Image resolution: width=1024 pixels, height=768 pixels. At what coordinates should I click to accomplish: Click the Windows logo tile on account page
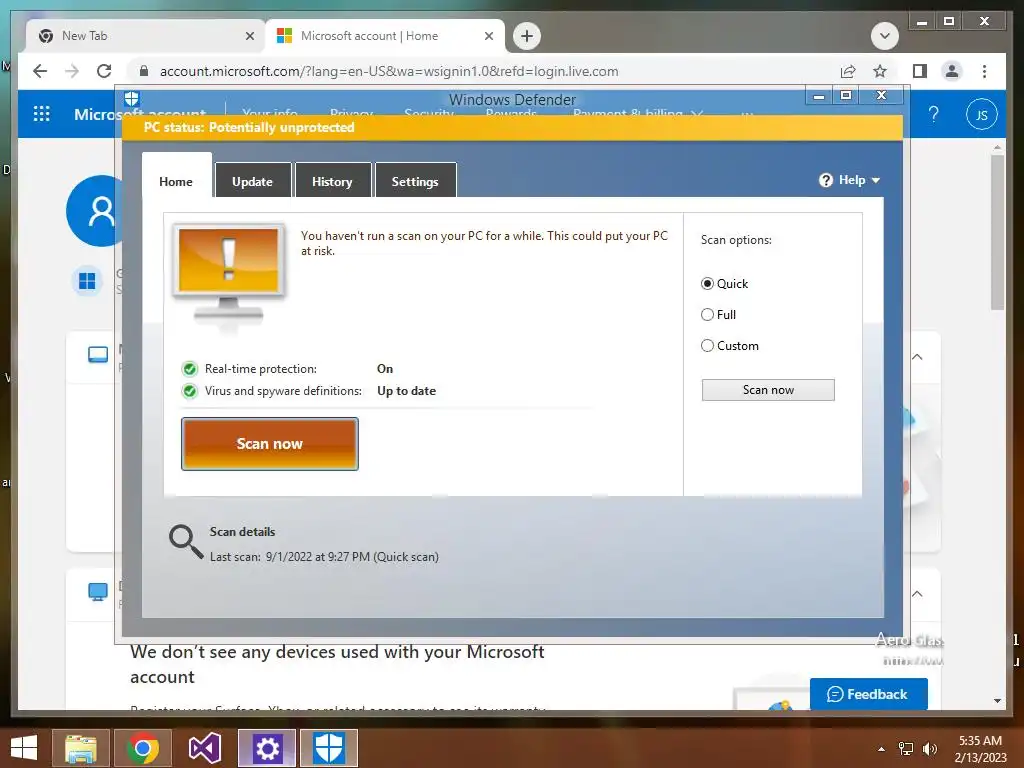pos(87,281)
